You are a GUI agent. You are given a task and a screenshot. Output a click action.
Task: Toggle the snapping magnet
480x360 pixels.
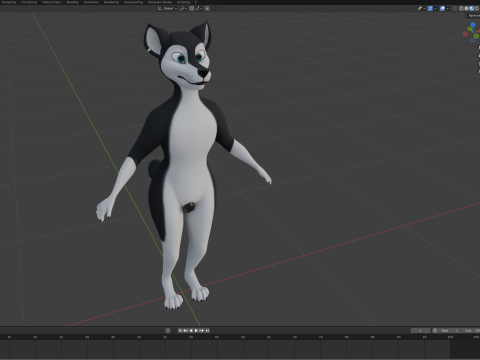click(192, 8)
